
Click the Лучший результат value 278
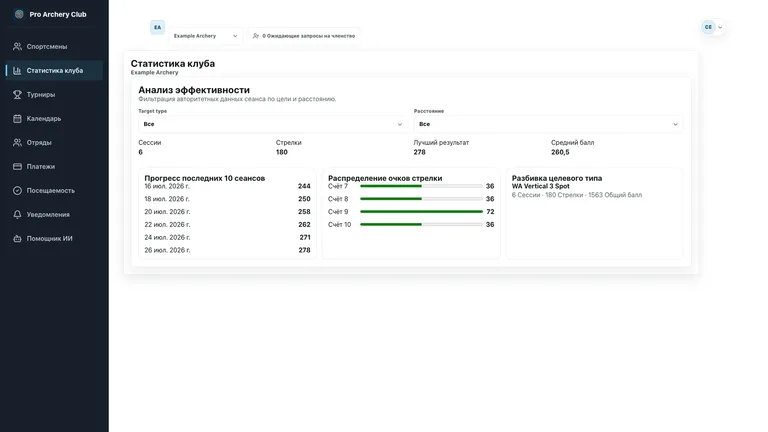419,152
